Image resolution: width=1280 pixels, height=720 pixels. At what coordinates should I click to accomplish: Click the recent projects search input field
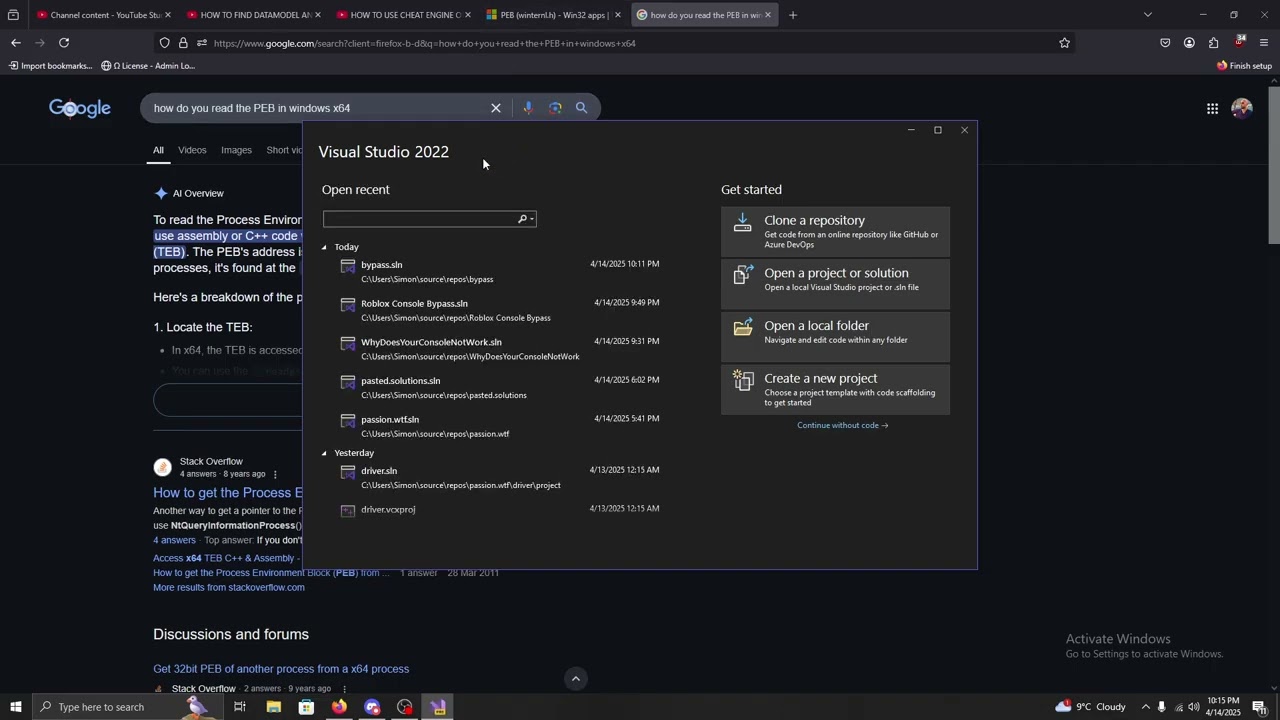tap(420, 219)
